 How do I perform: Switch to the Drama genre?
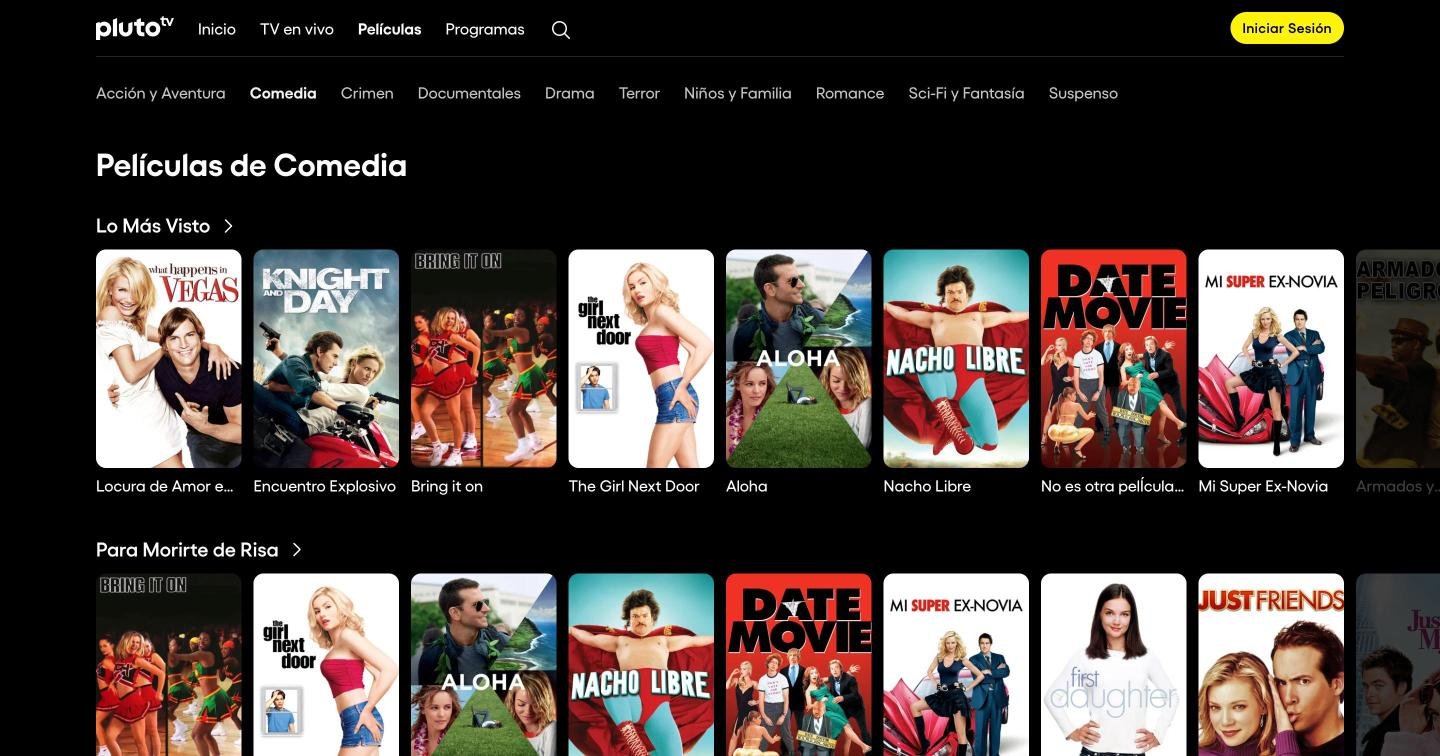pyautogui.click(x=570, y=93)
